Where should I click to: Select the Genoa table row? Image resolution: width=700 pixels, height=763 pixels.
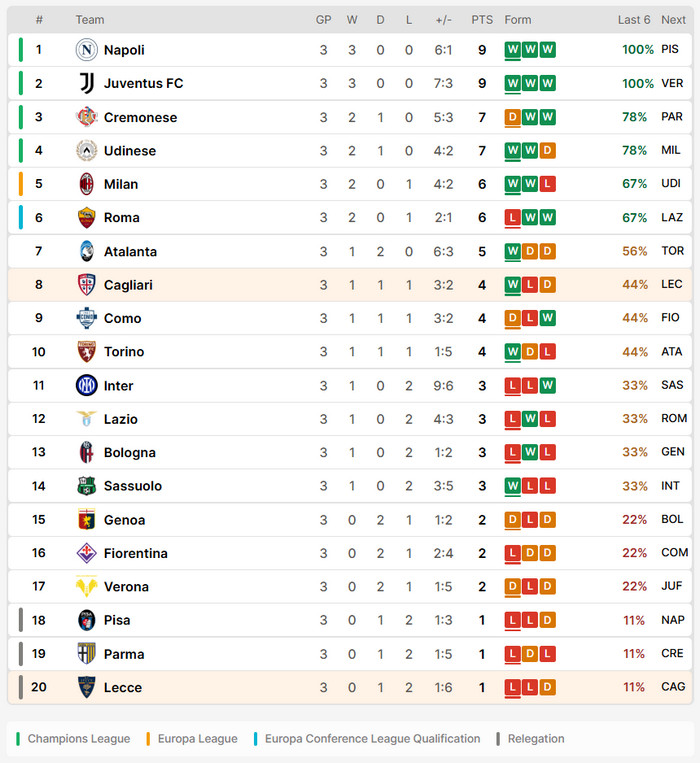click(350, 520)
